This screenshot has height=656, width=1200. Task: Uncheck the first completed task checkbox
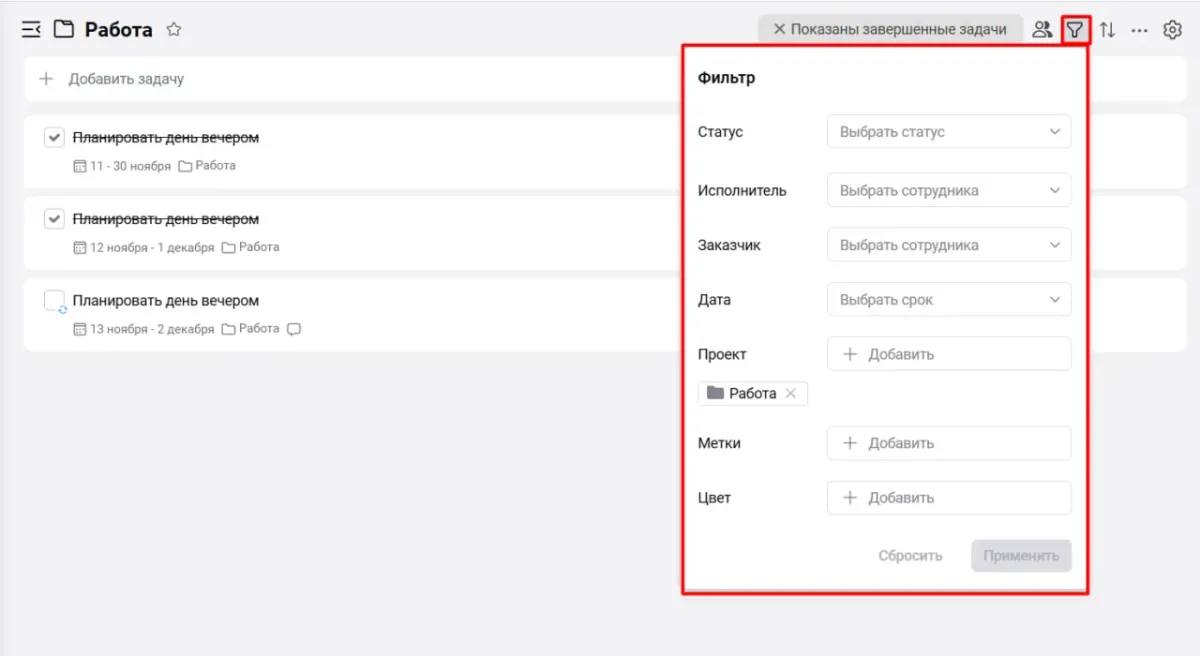(55, 138)
